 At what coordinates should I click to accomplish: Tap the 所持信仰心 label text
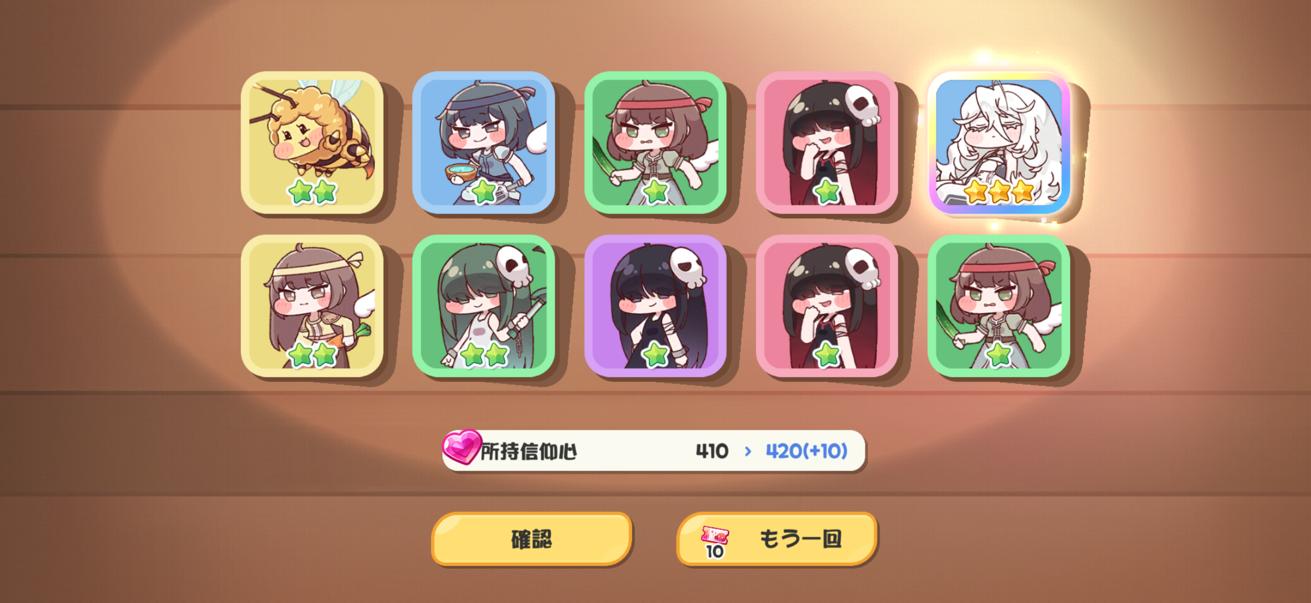pyautogui.click(x=529, y=451)
